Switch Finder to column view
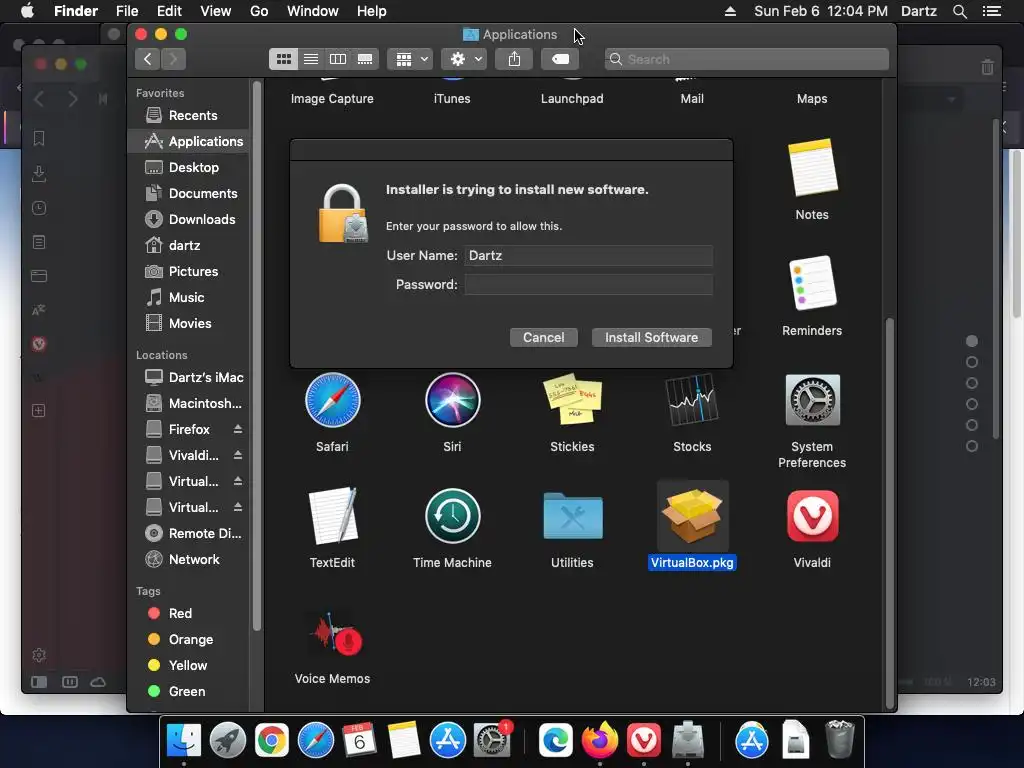Viewport: 1024px width, 768px height. (338, 59)
